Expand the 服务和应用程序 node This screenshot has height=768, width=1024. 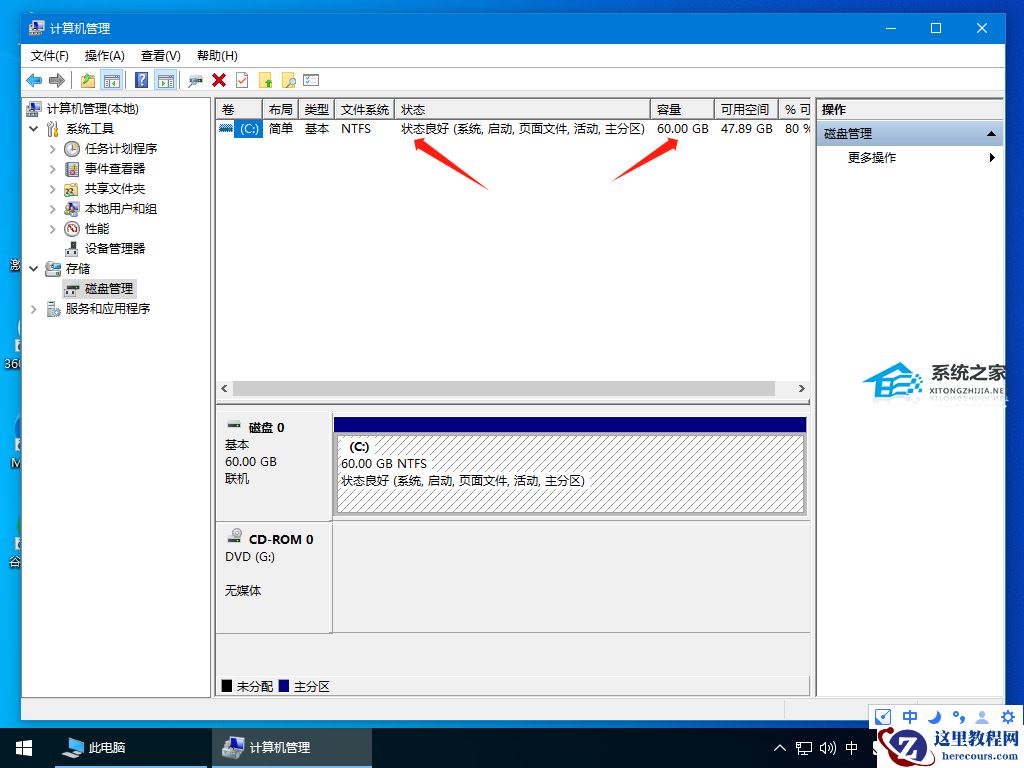point(33,309)
